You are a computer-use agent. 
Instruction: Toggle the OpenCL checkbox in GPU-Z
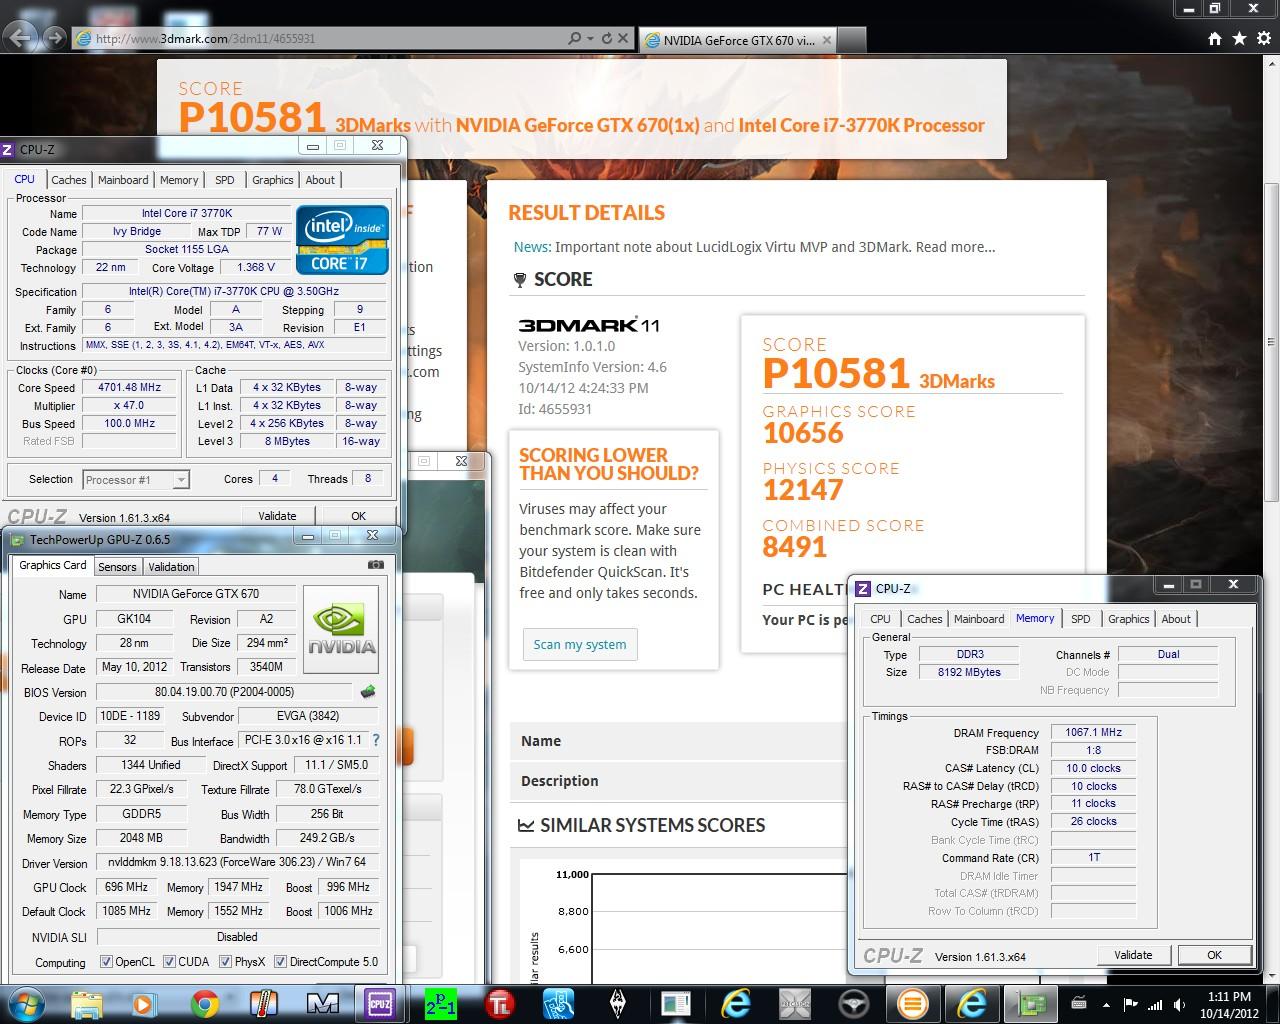(x=106, y=962)
